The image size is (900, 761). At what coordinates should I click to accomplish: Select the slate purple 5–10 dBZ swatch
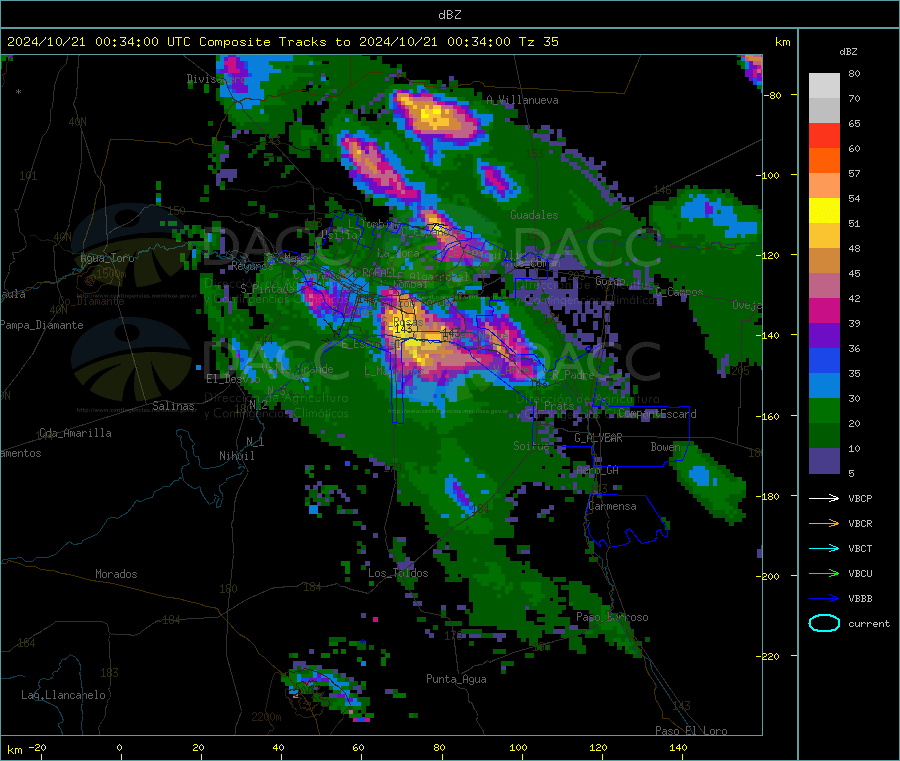pyautogui.click(x=824, y=460)
